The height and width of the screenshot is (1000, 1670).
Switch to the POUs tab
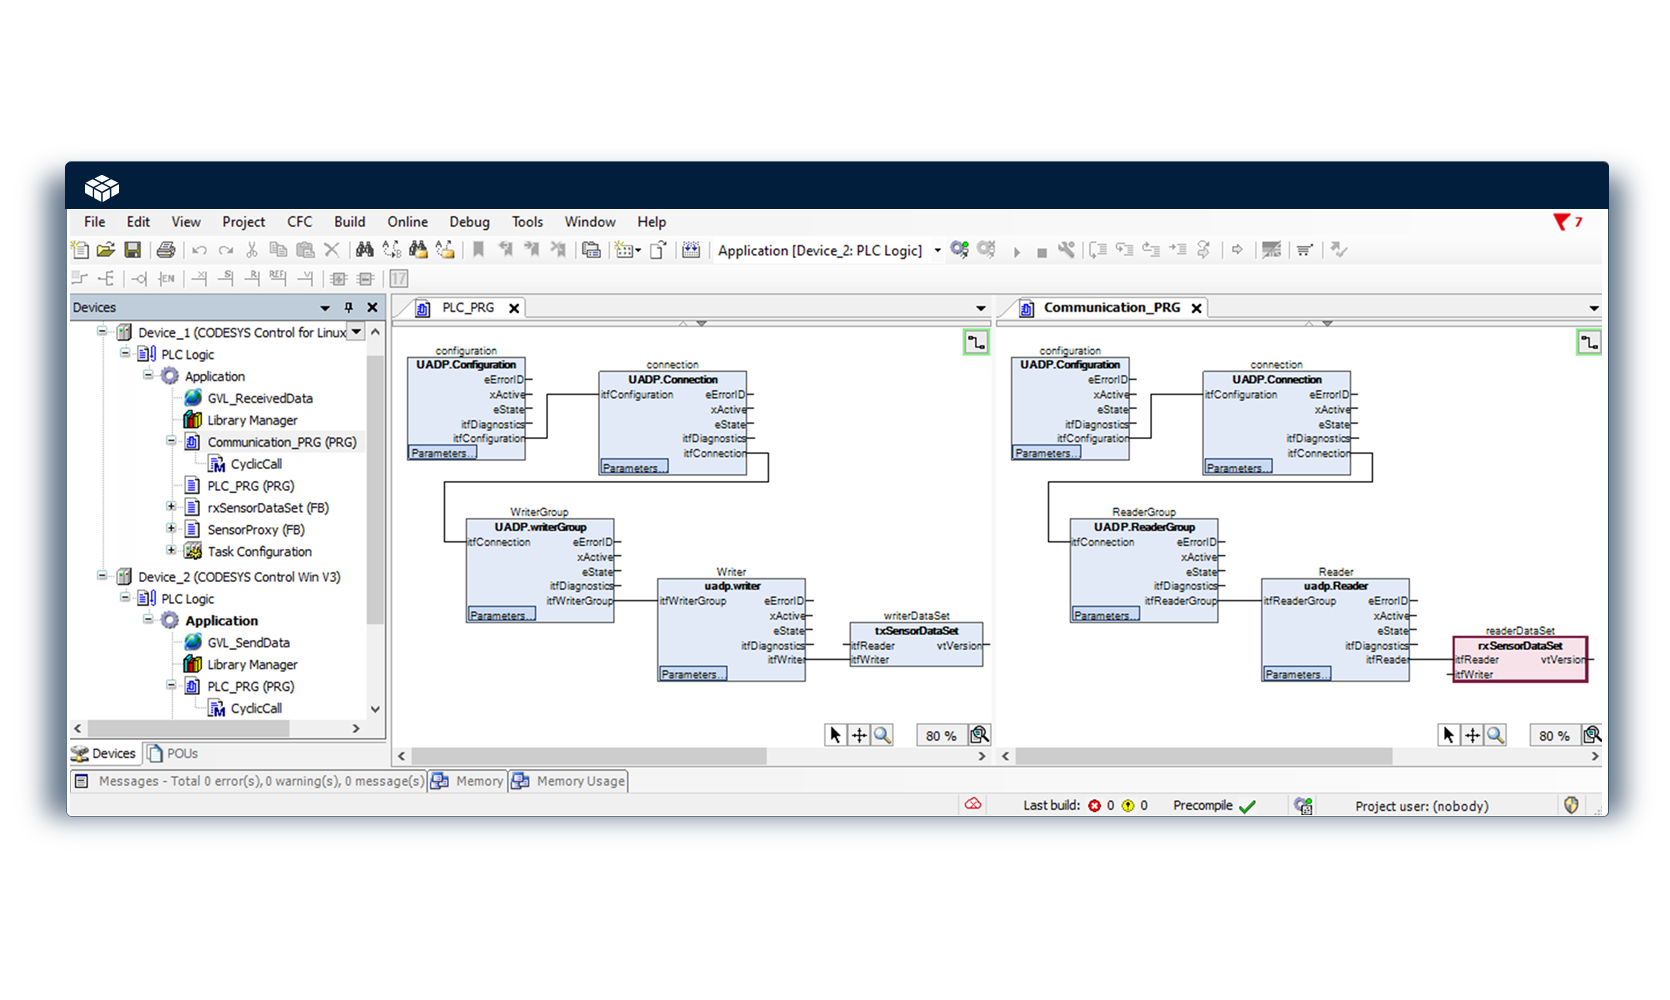click(x=173, y=753)
